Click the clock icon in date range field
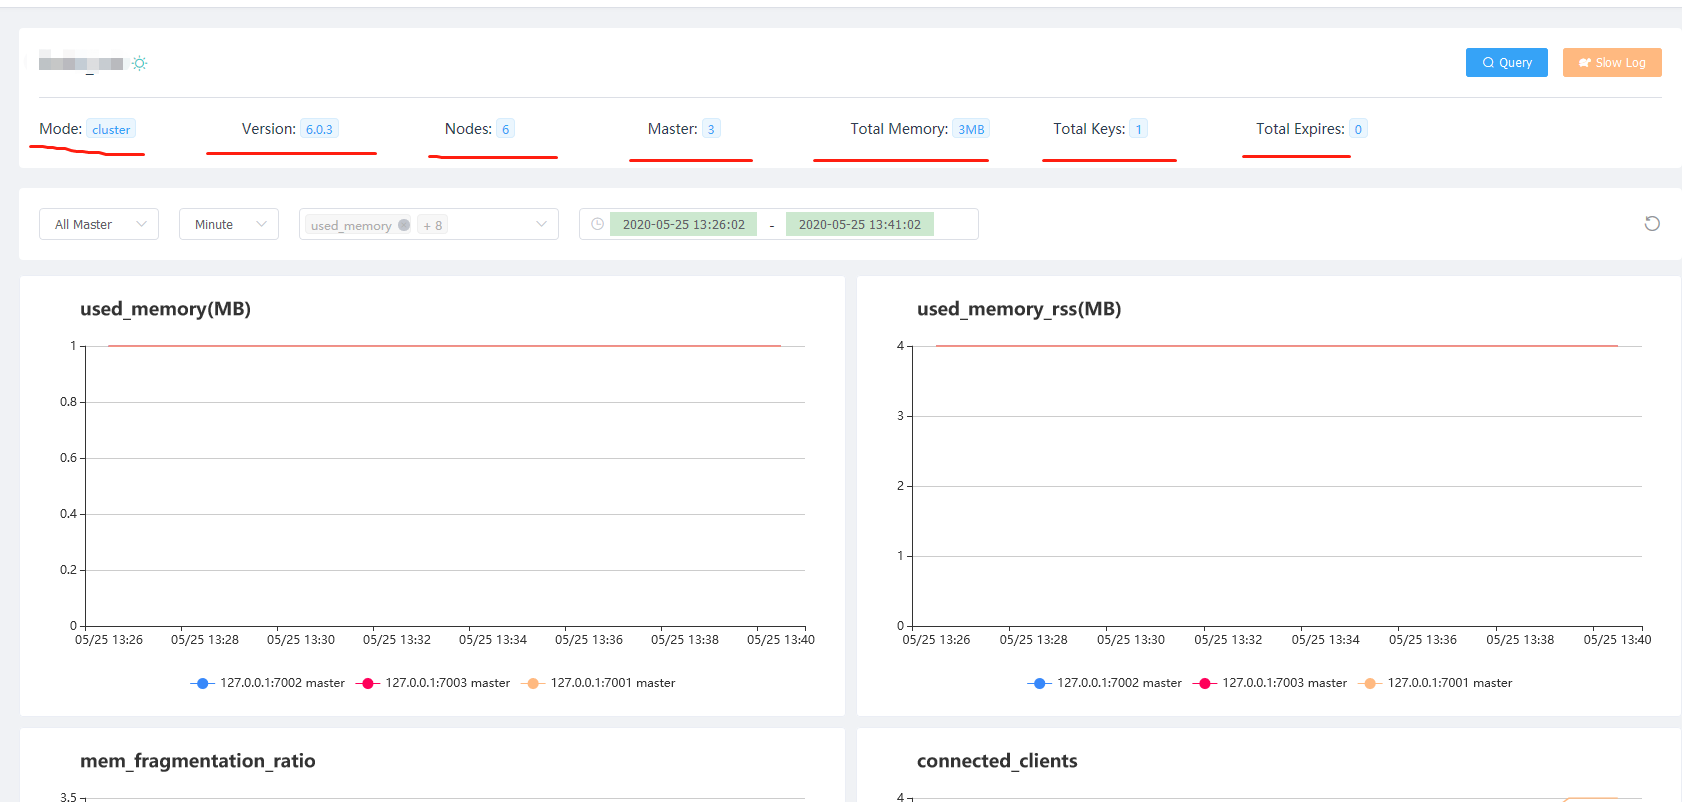1682x802 pixels. 597,224
